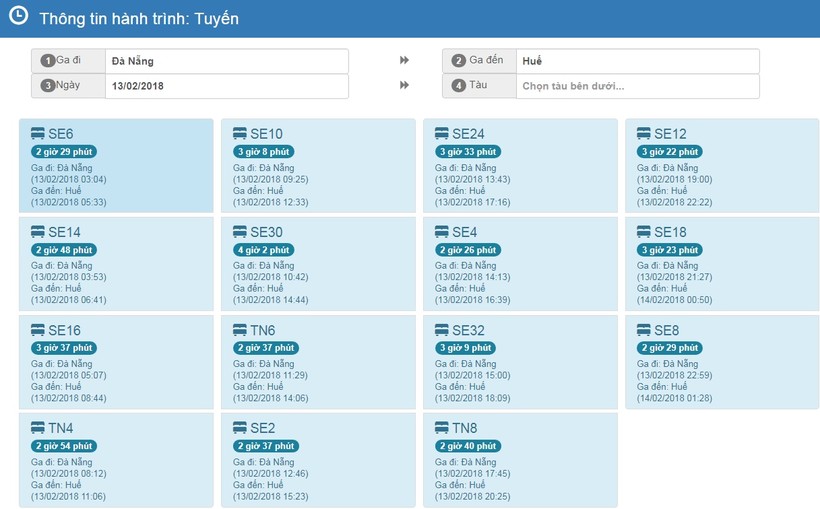
Task: Click the train icon next to SE6
Action: click(x=38, y=134)
